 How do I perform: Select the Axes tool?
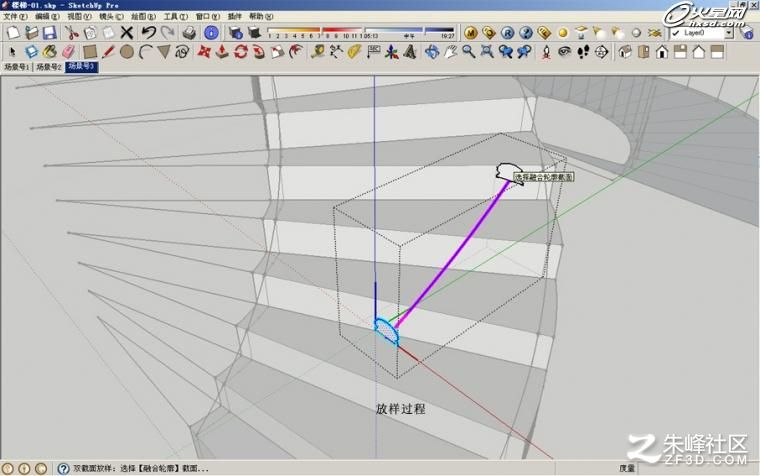[391, 51]
